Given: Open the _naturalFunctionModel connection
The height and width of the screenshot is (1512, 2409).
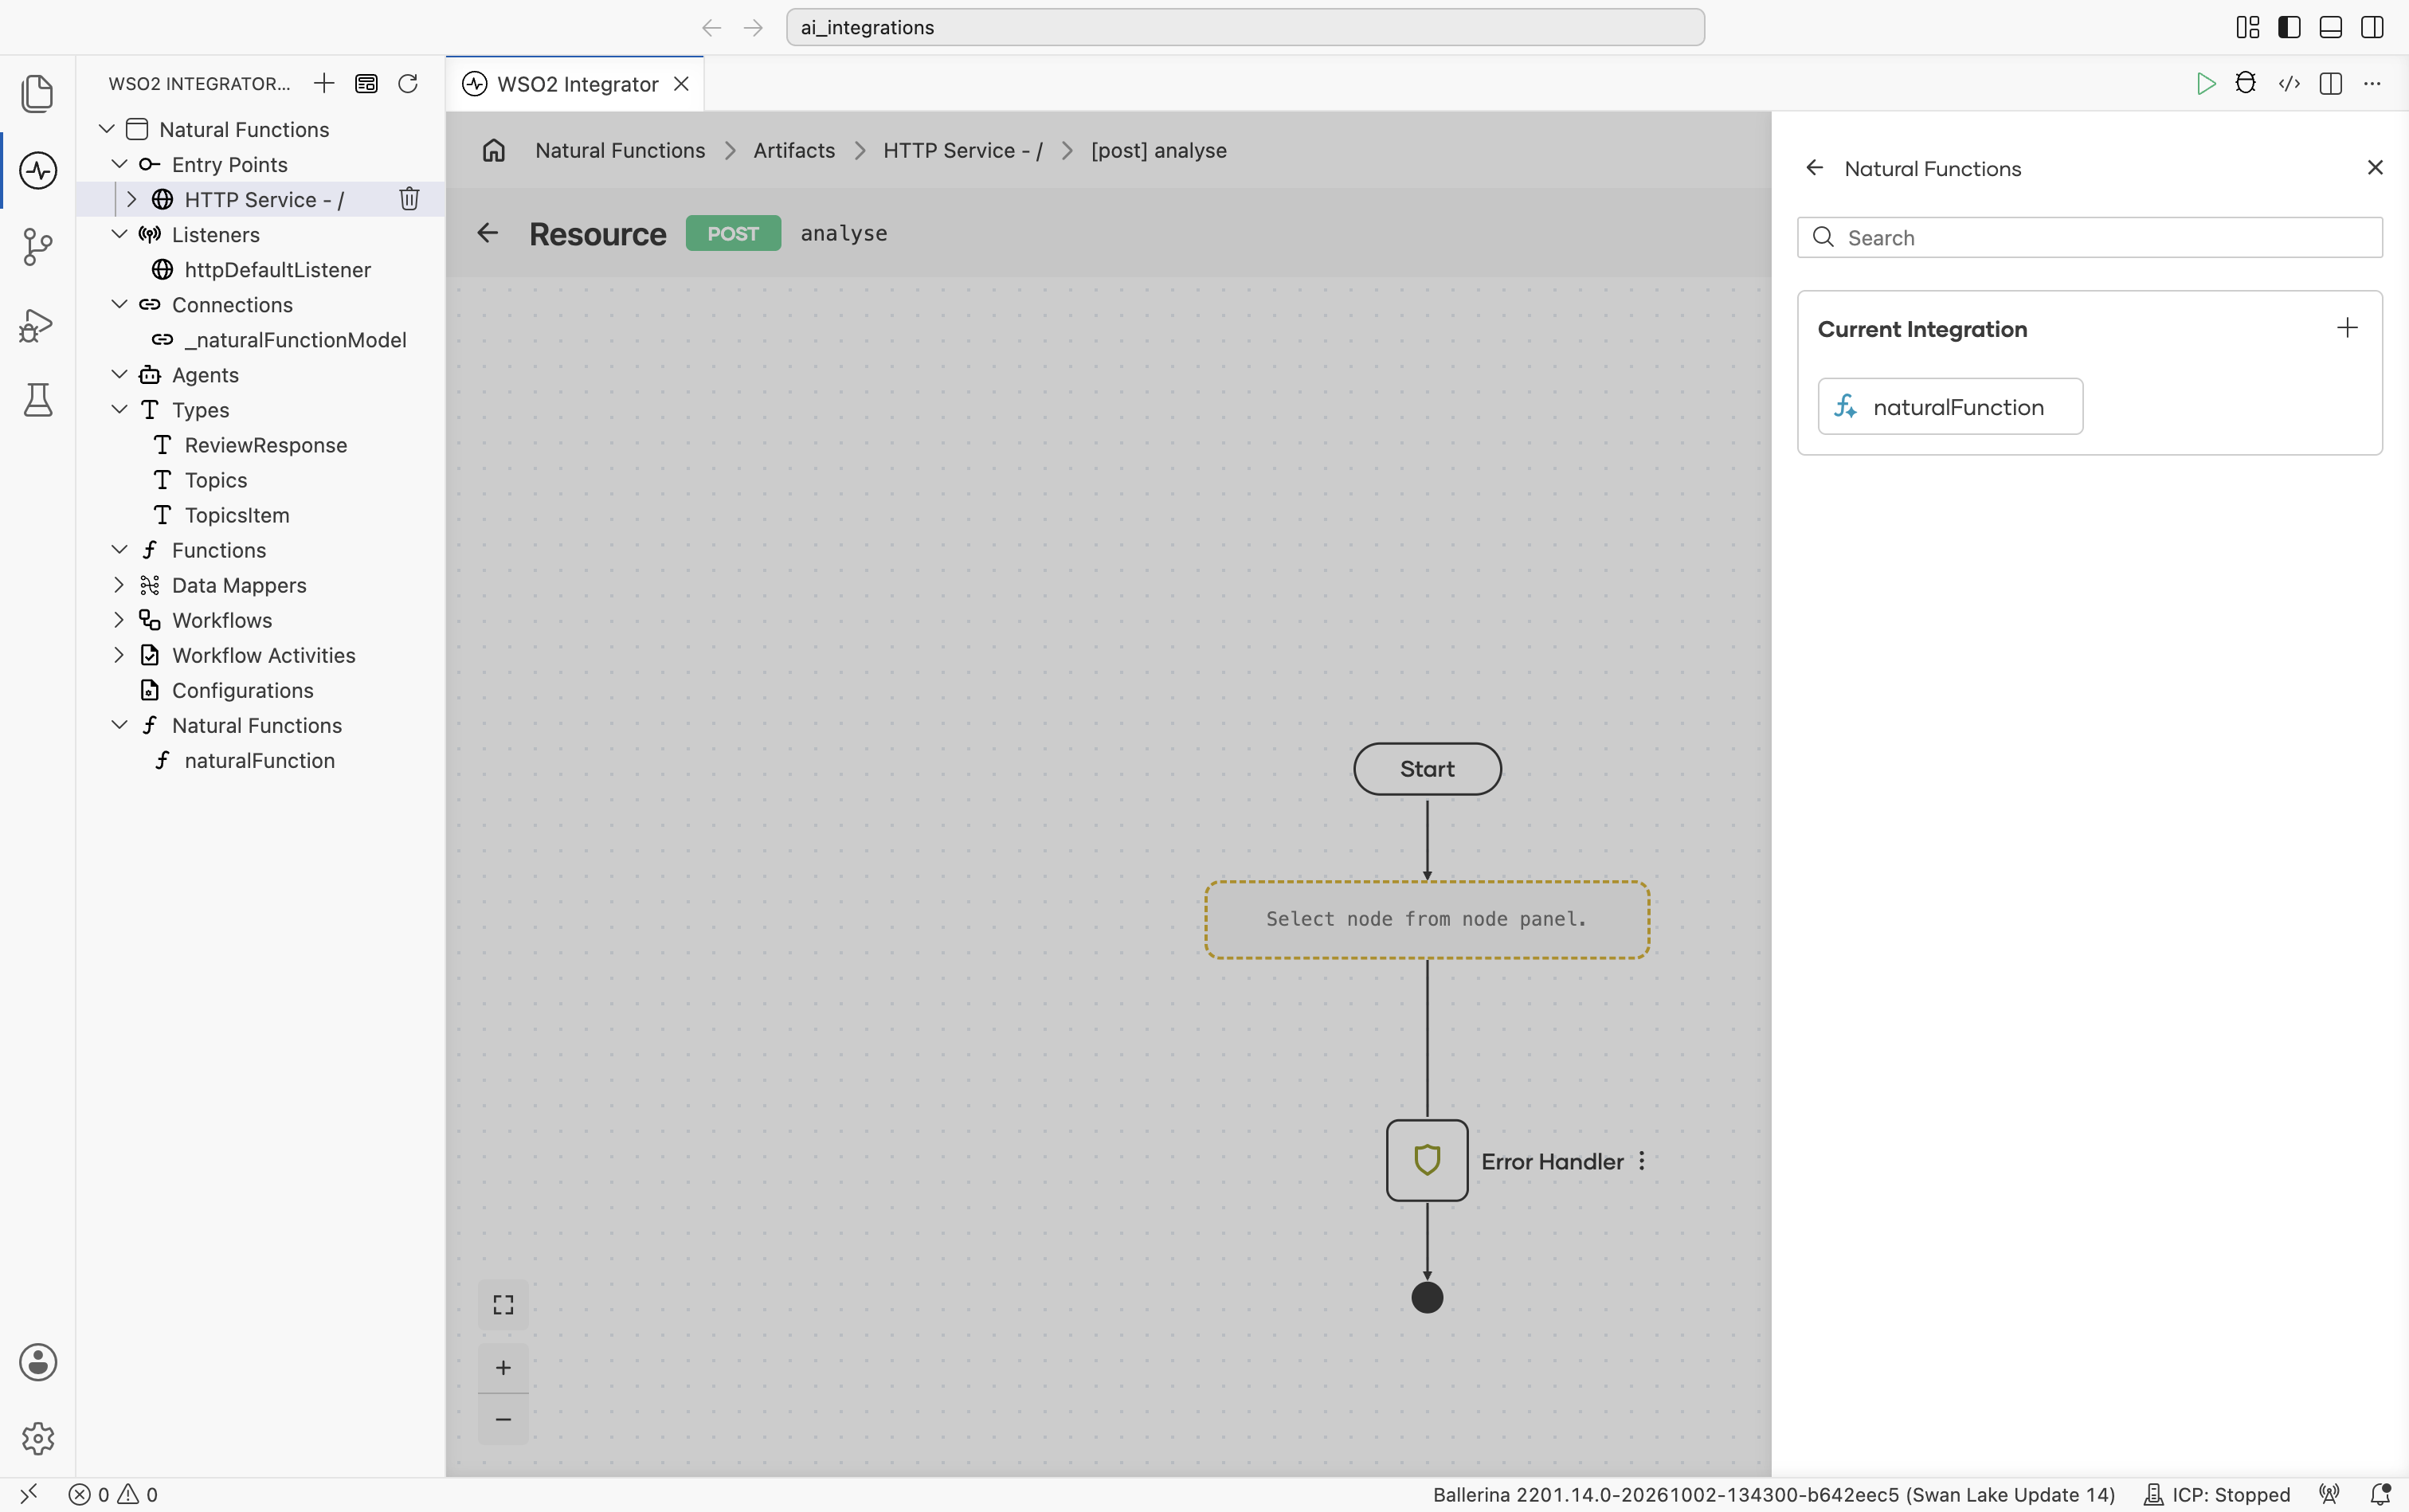Looking at the screenshot, I should 296,340.
